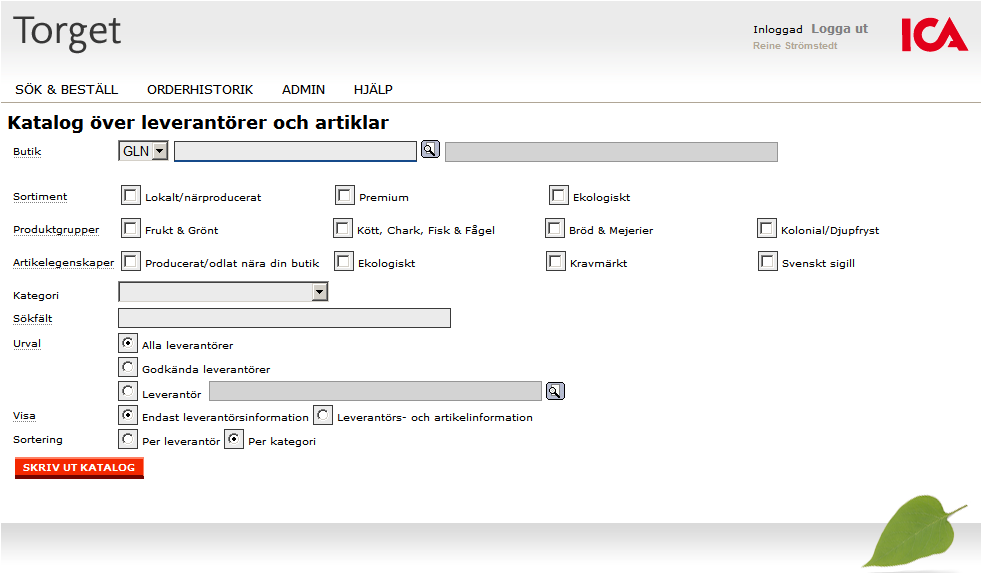Click the SKRIV UT KATALOG button
The height and width of the screenshot is (573, 981).
coord(79,468)
